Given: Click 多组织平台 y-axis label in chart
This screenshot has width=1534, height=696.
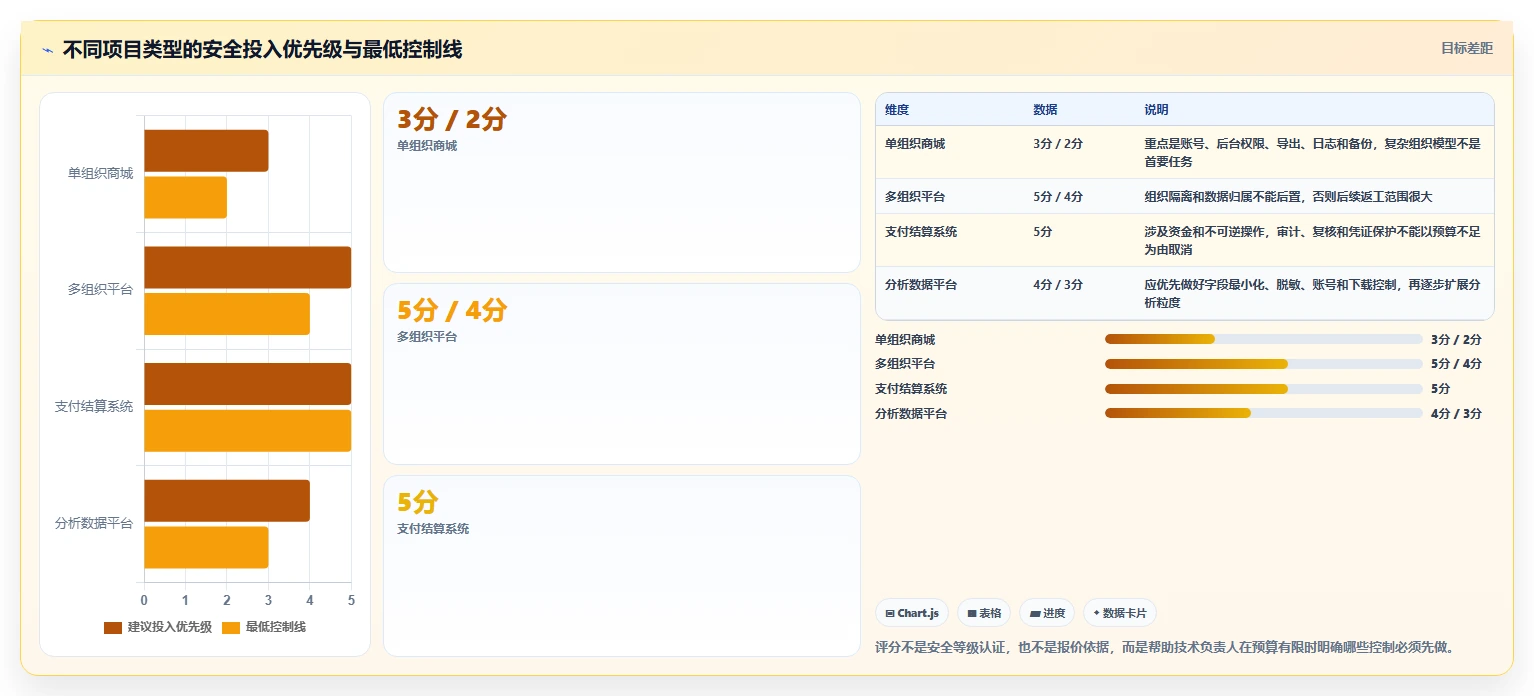Looking at the screenshot, I should [100, 291].
